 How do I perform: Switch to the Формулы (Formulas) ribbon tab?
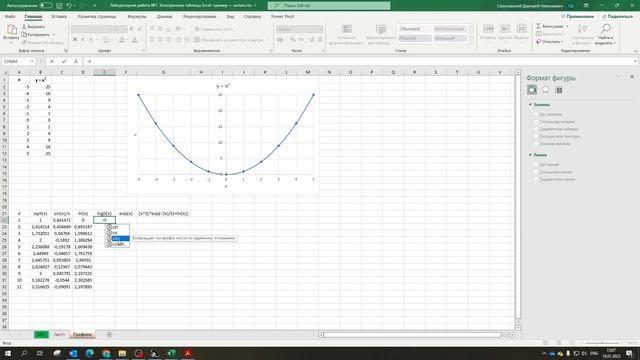point(137,16)
